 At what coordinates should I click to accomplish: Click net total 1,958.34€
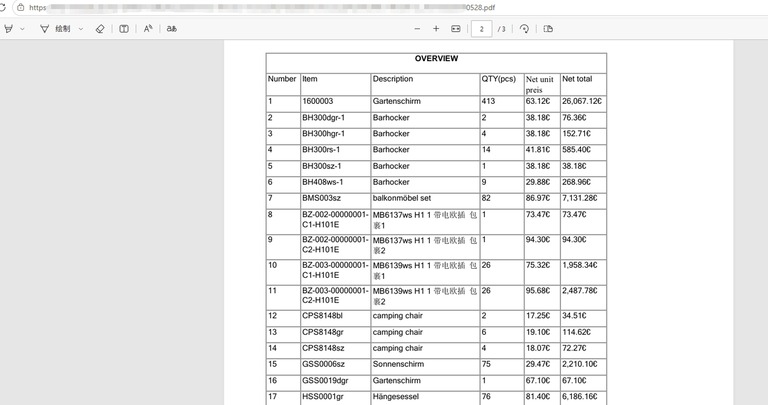580,265
